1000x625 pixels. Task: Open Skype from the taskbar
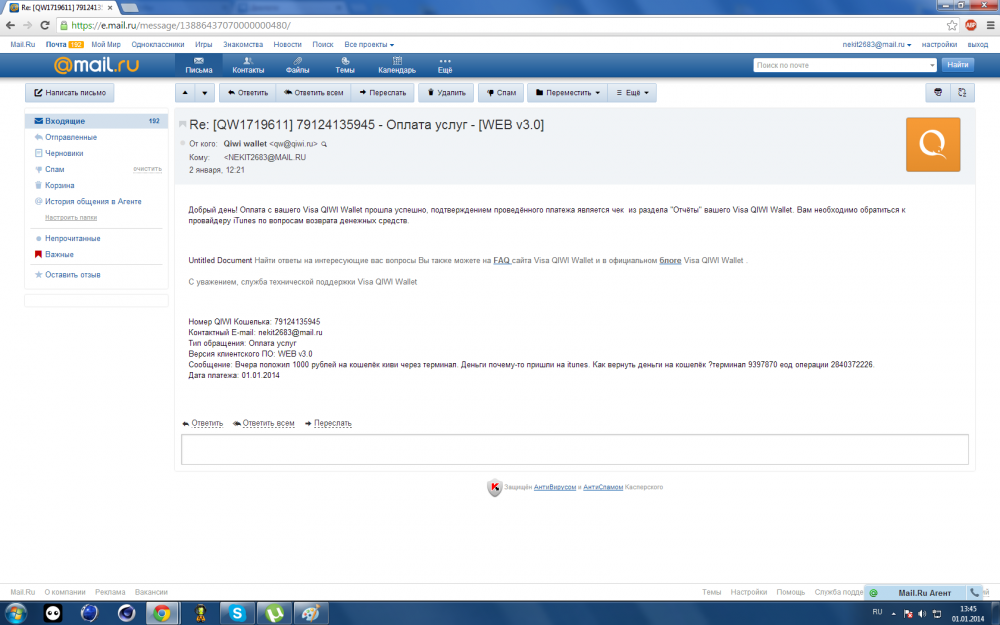click(237, 613)
